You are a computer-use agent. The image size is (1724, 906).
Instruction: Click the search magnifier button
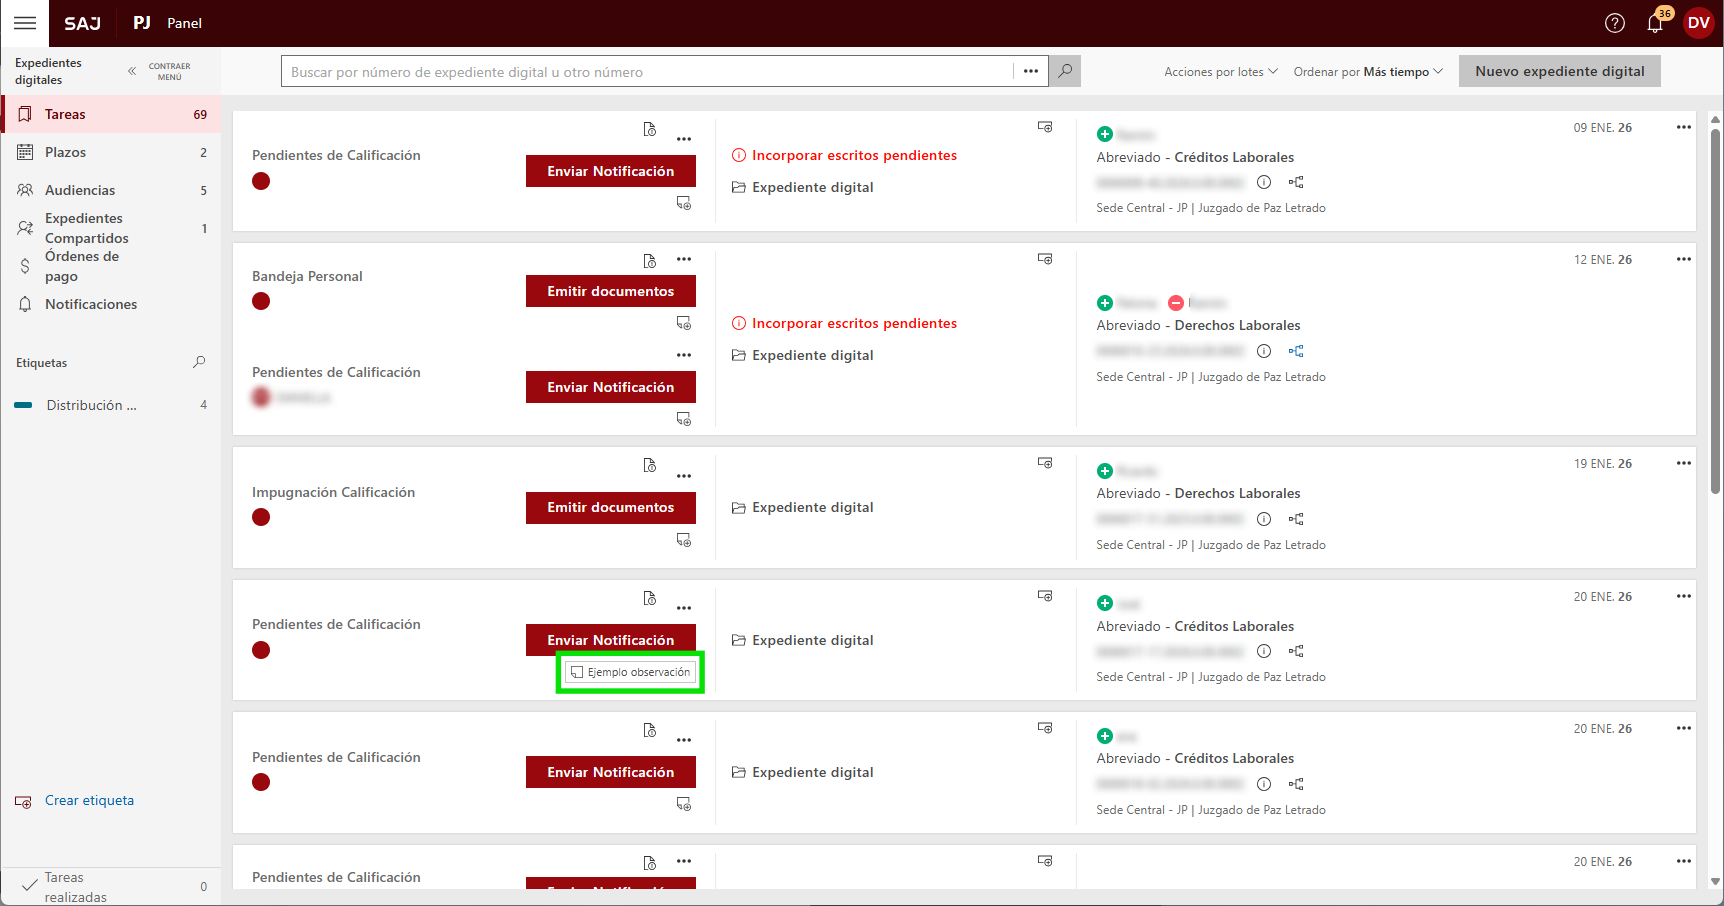pos(1065,71)
